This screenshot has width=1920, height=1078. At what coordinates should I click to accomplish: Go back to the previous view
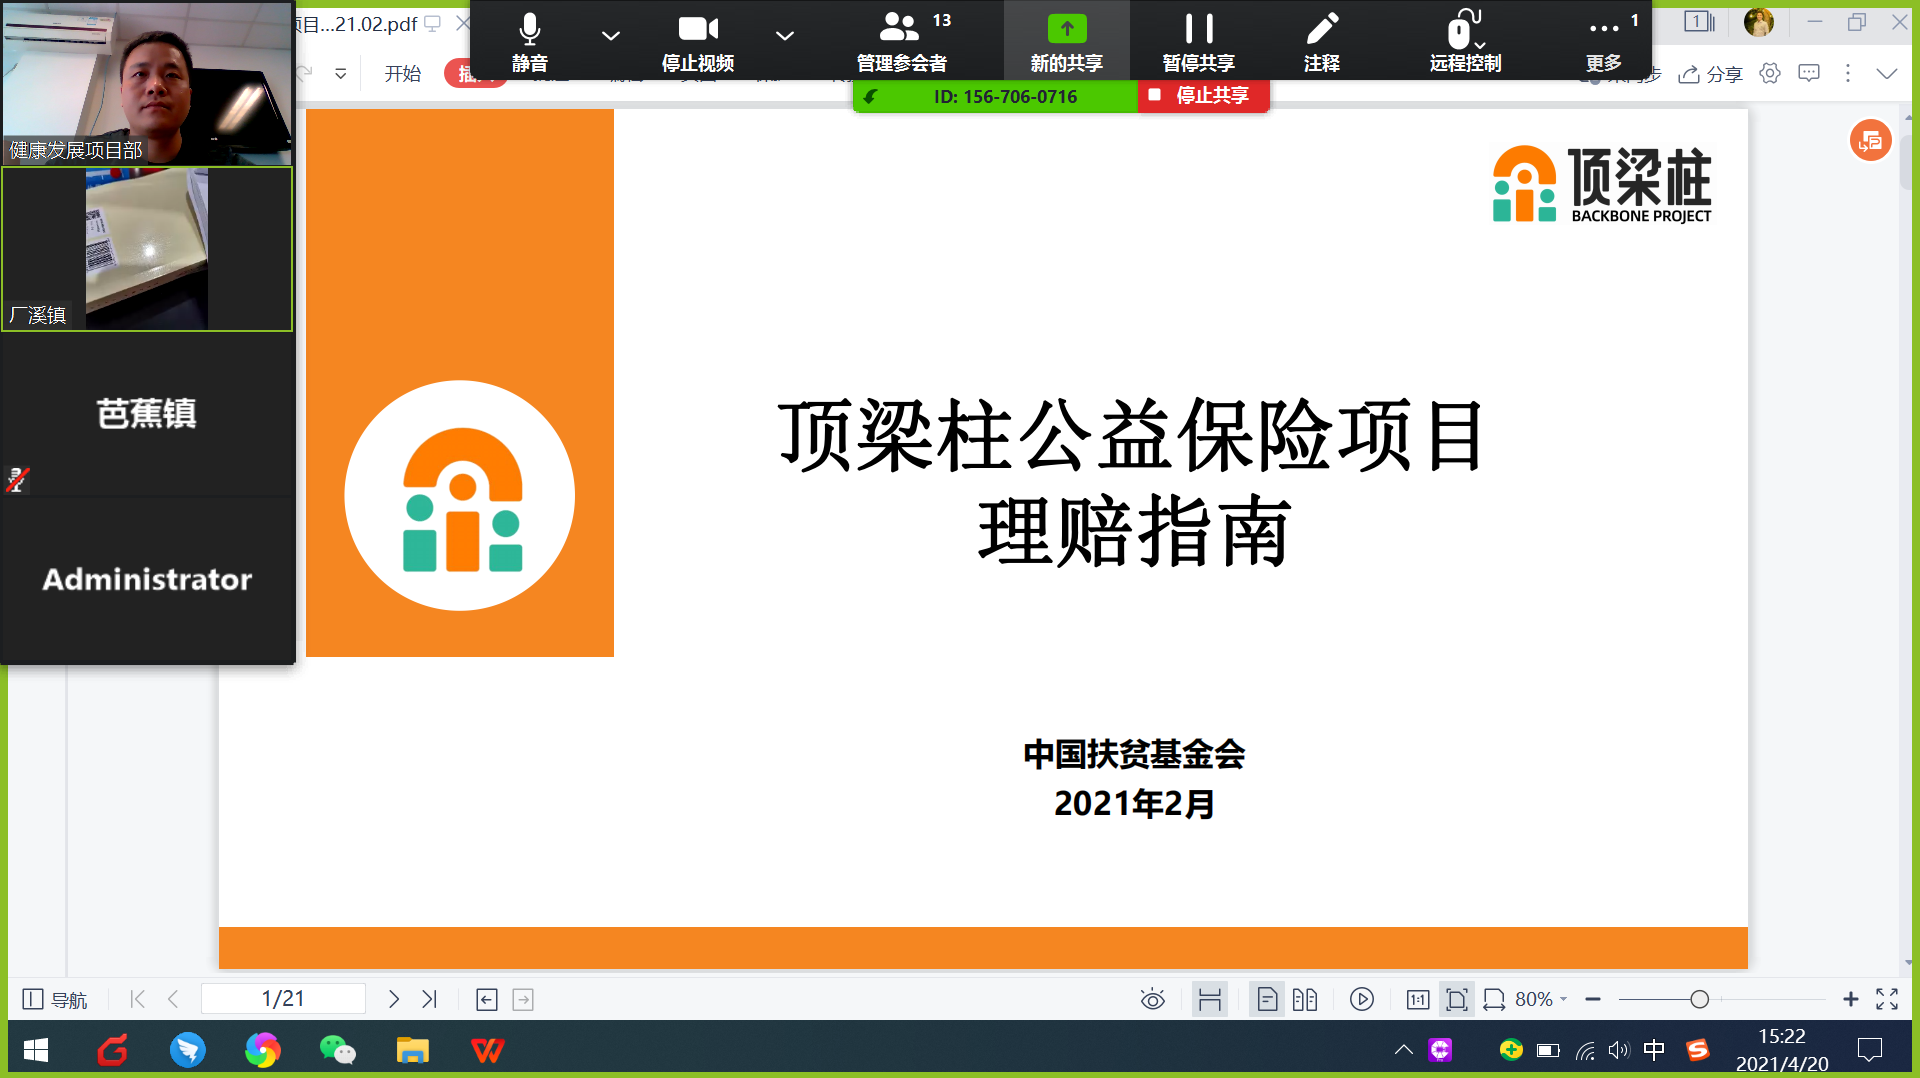(x=487, y=1000)
